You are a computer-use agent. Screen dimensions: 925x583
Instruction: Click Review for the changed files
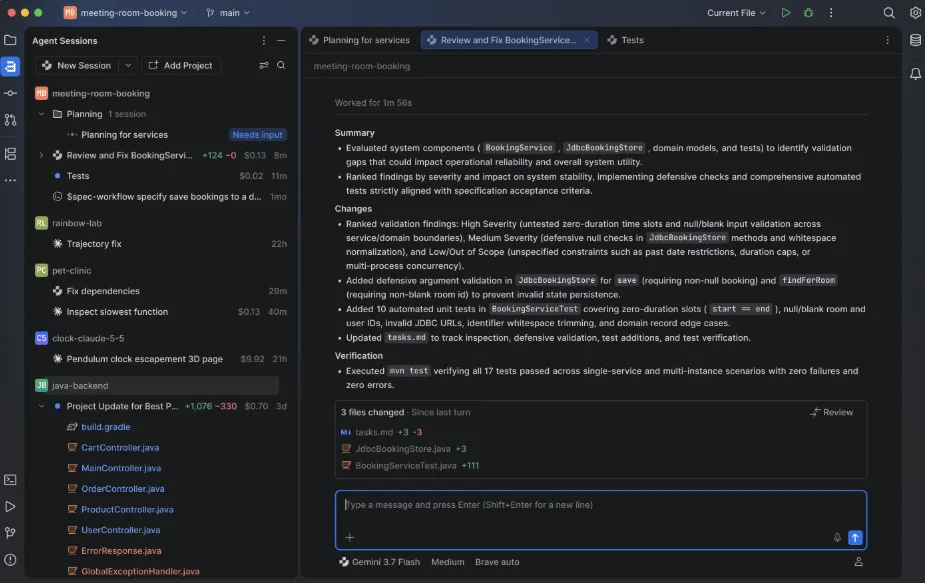[831, 412]
